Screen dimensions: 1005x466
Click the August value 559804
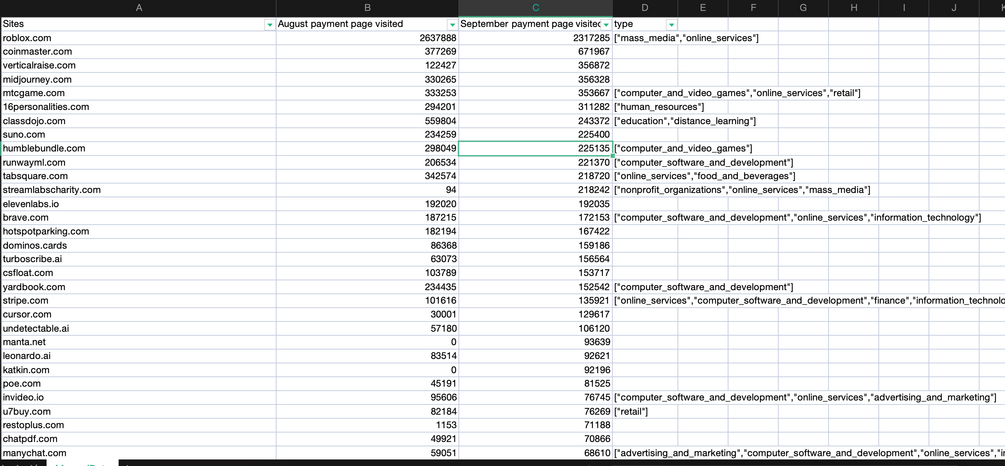pos(367,121)
